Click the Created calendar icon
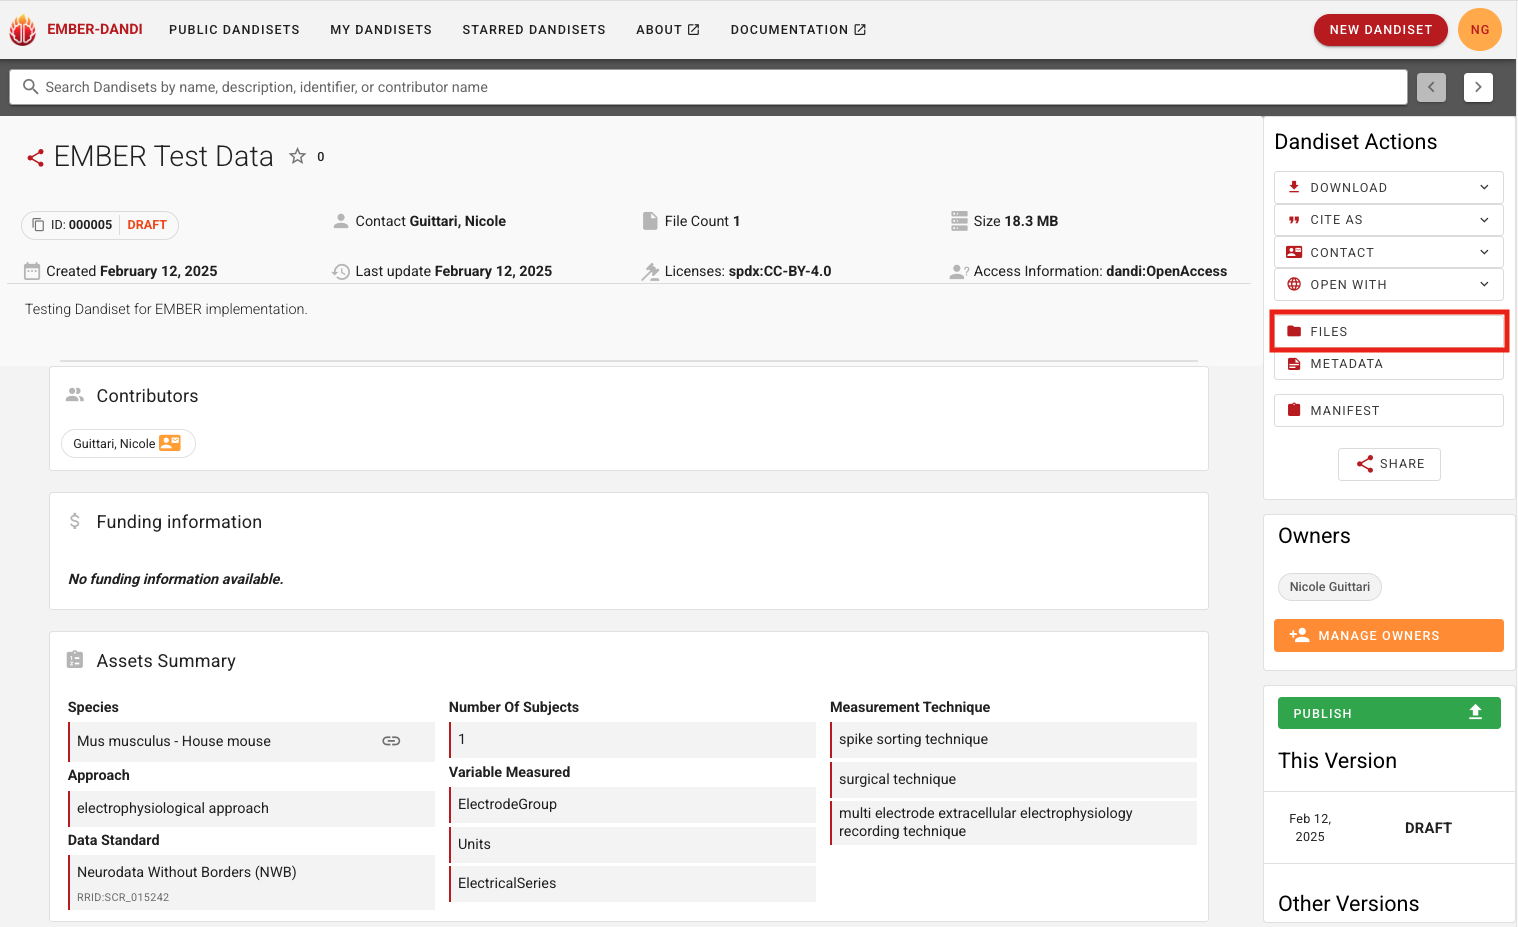 (32, 271)
